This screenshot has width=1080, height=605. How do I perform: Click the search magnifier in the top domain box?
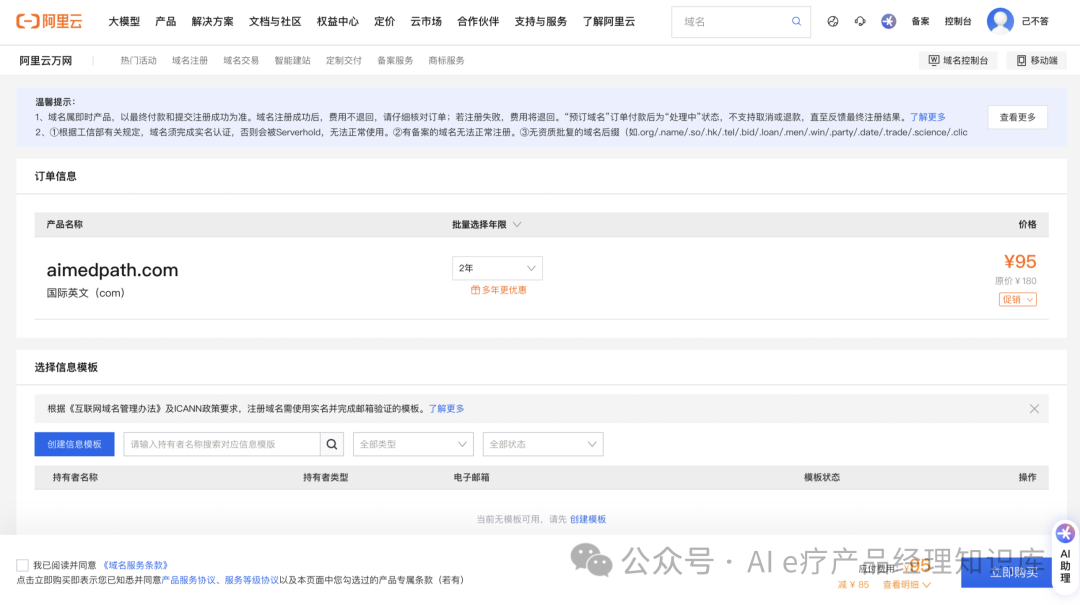(796, 21)
